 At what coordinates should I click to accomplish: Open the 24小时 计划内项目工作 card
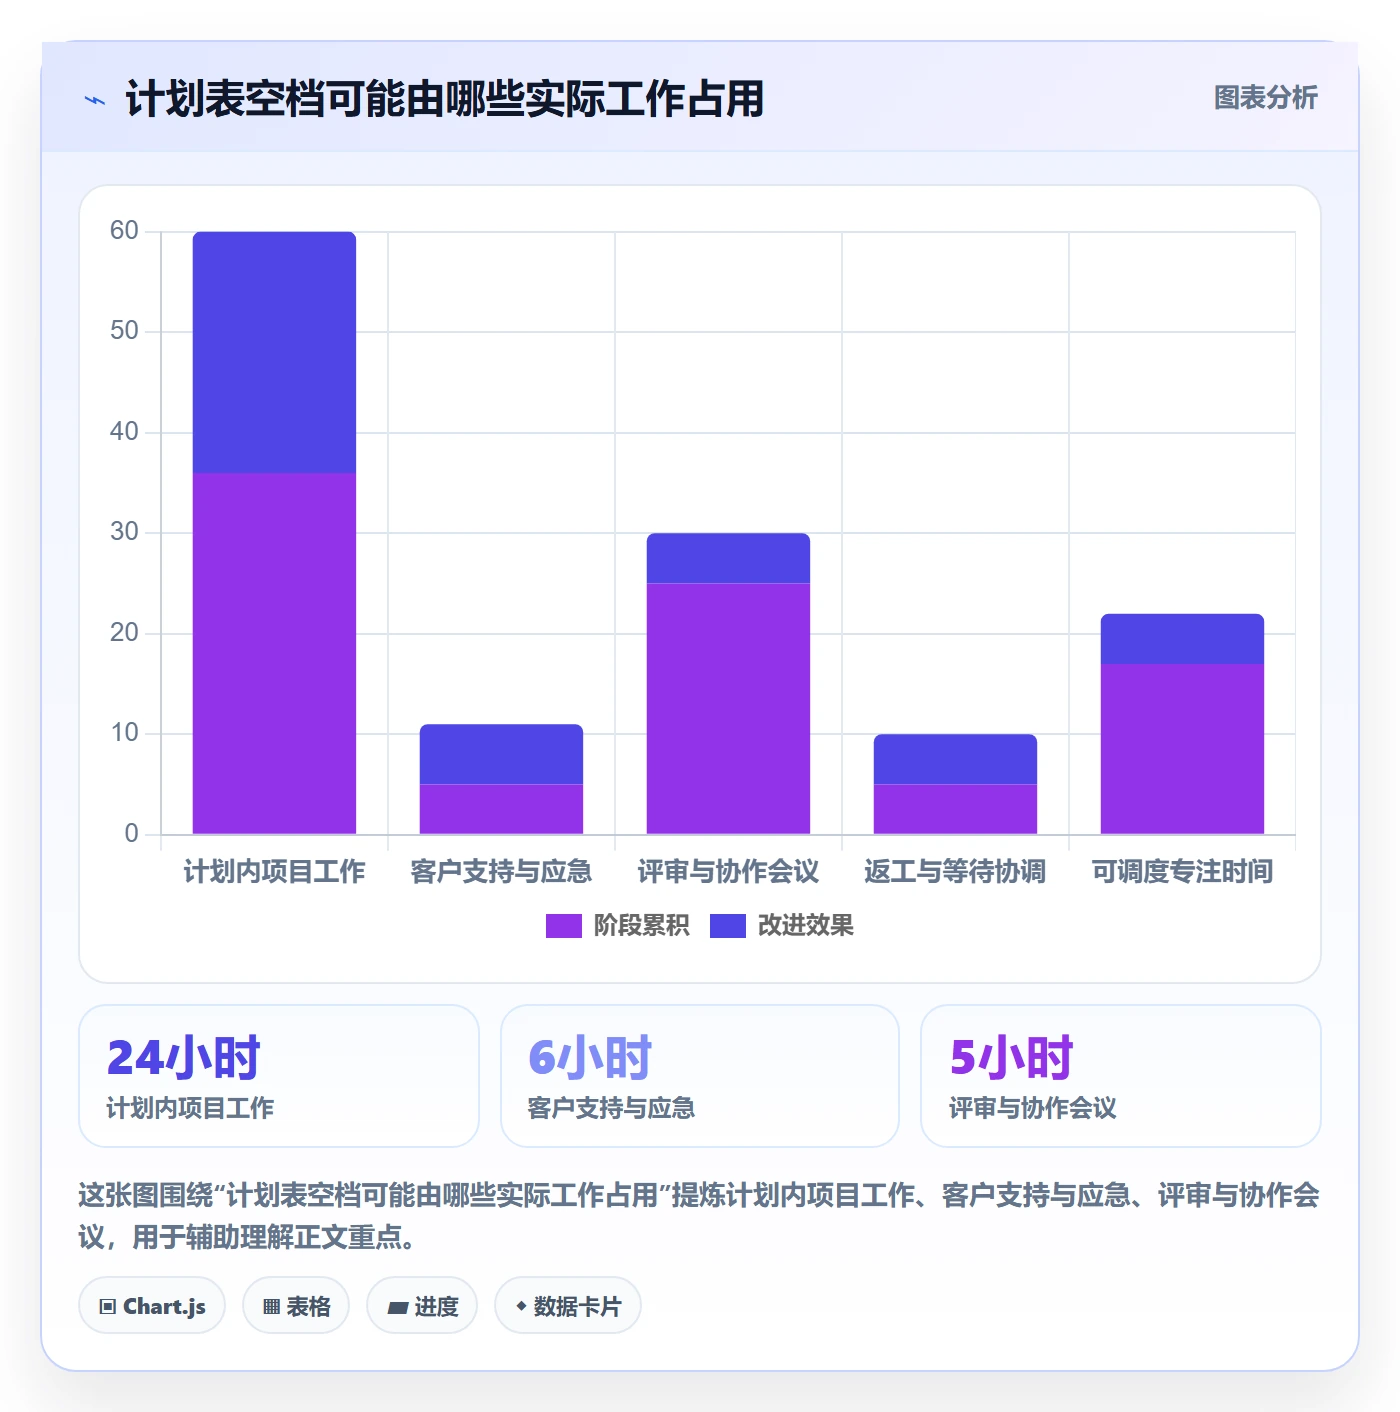coord(279,1076)
